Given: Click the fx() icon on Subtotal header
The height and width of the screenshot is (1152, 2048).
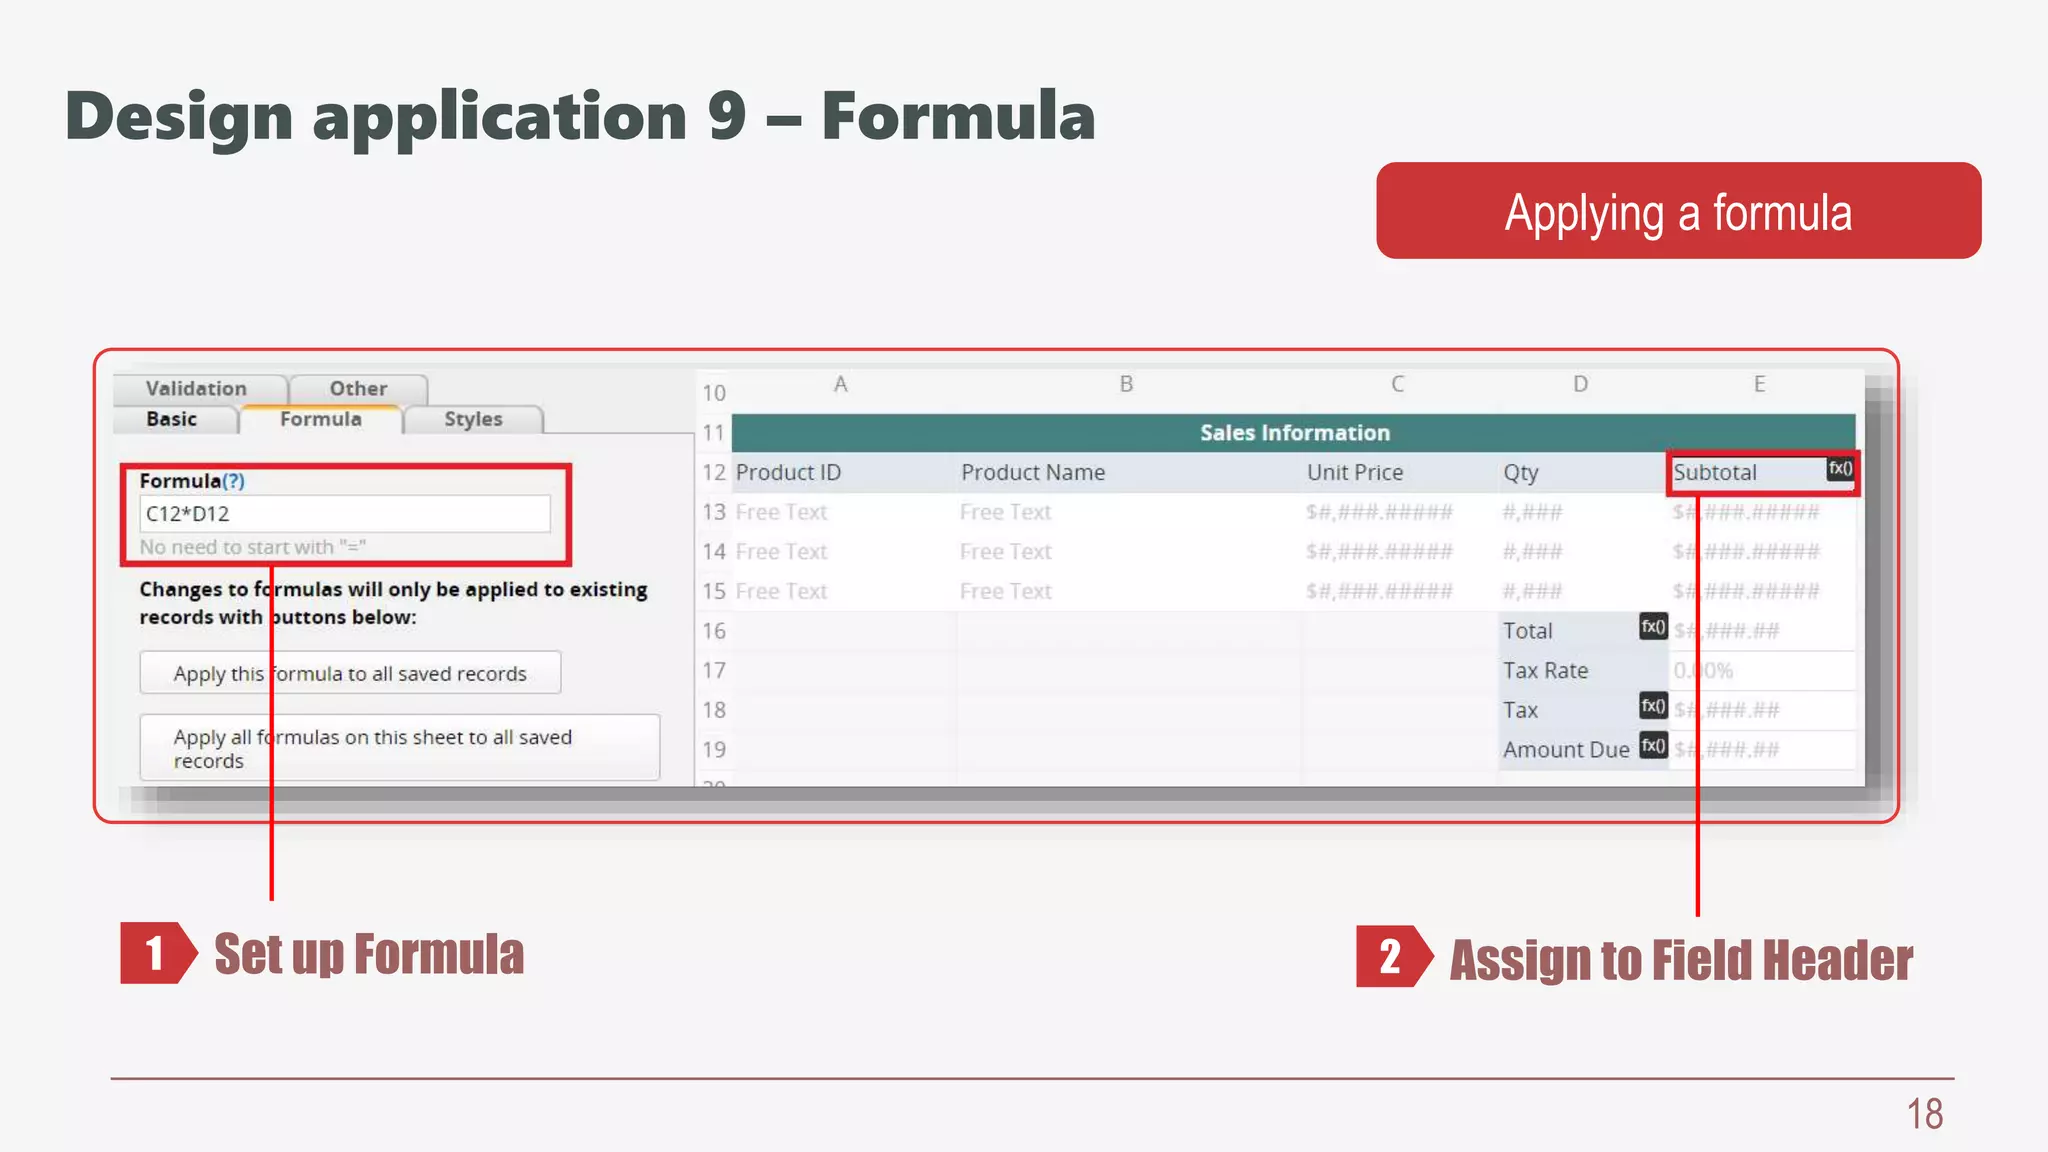Looking at the screenshot, I should [1840, 468].
